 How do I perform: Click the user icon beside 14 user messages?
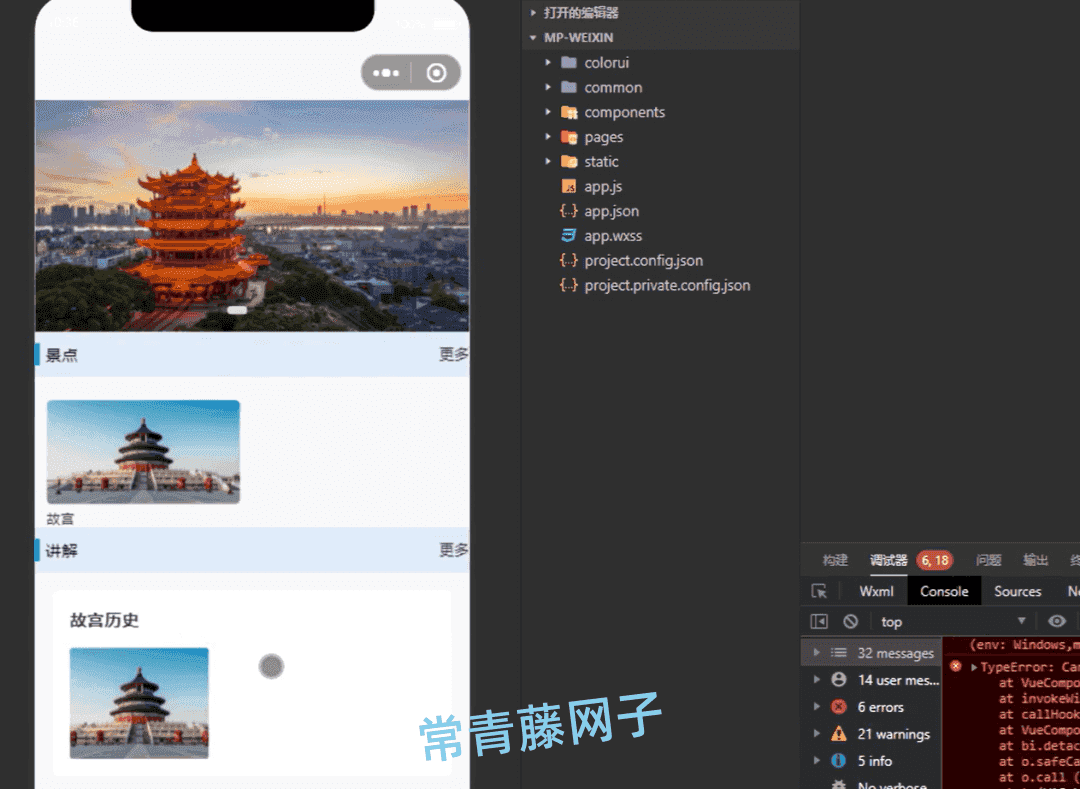point(838,680)
